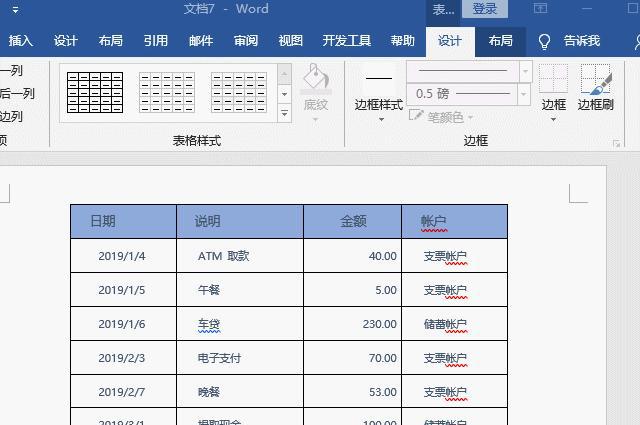Click the date cell 2019/1/6
Viewport: 640px width, 425px height.
(x=124, y=324)
